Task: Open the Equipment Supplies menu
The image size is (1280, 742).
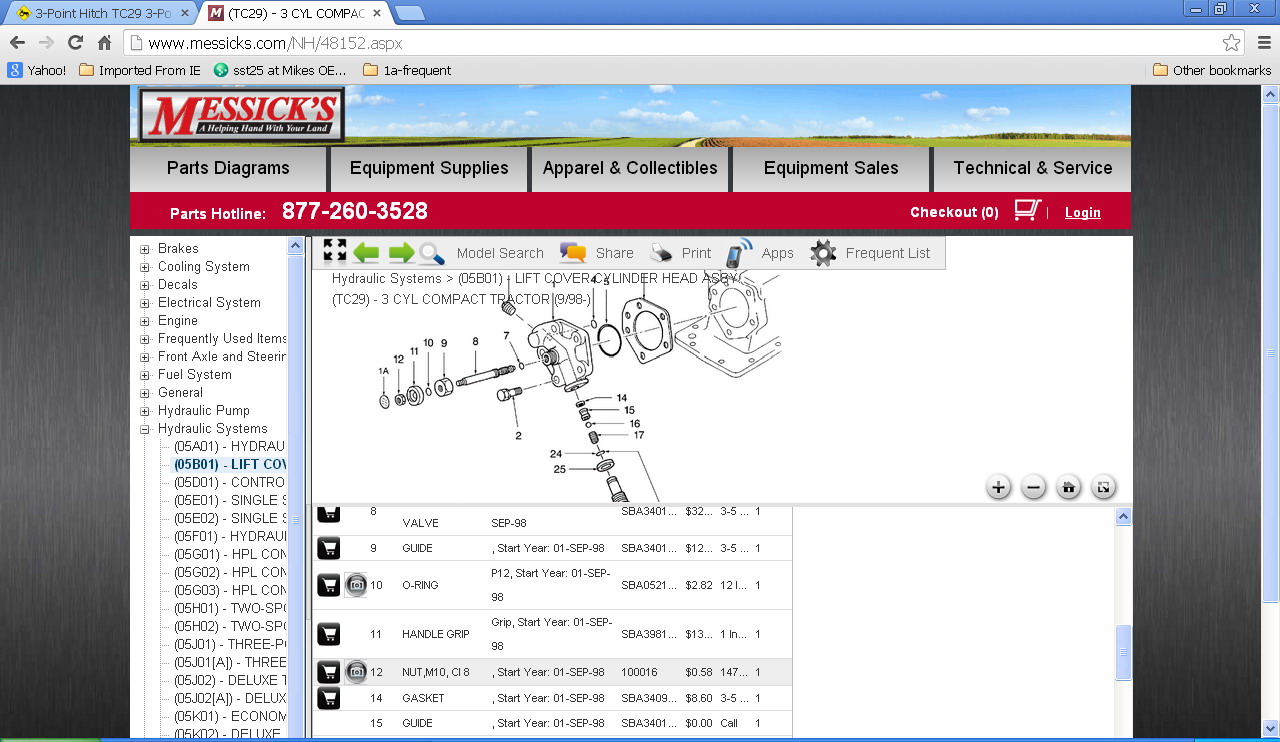Action: [x=429, y=168]
